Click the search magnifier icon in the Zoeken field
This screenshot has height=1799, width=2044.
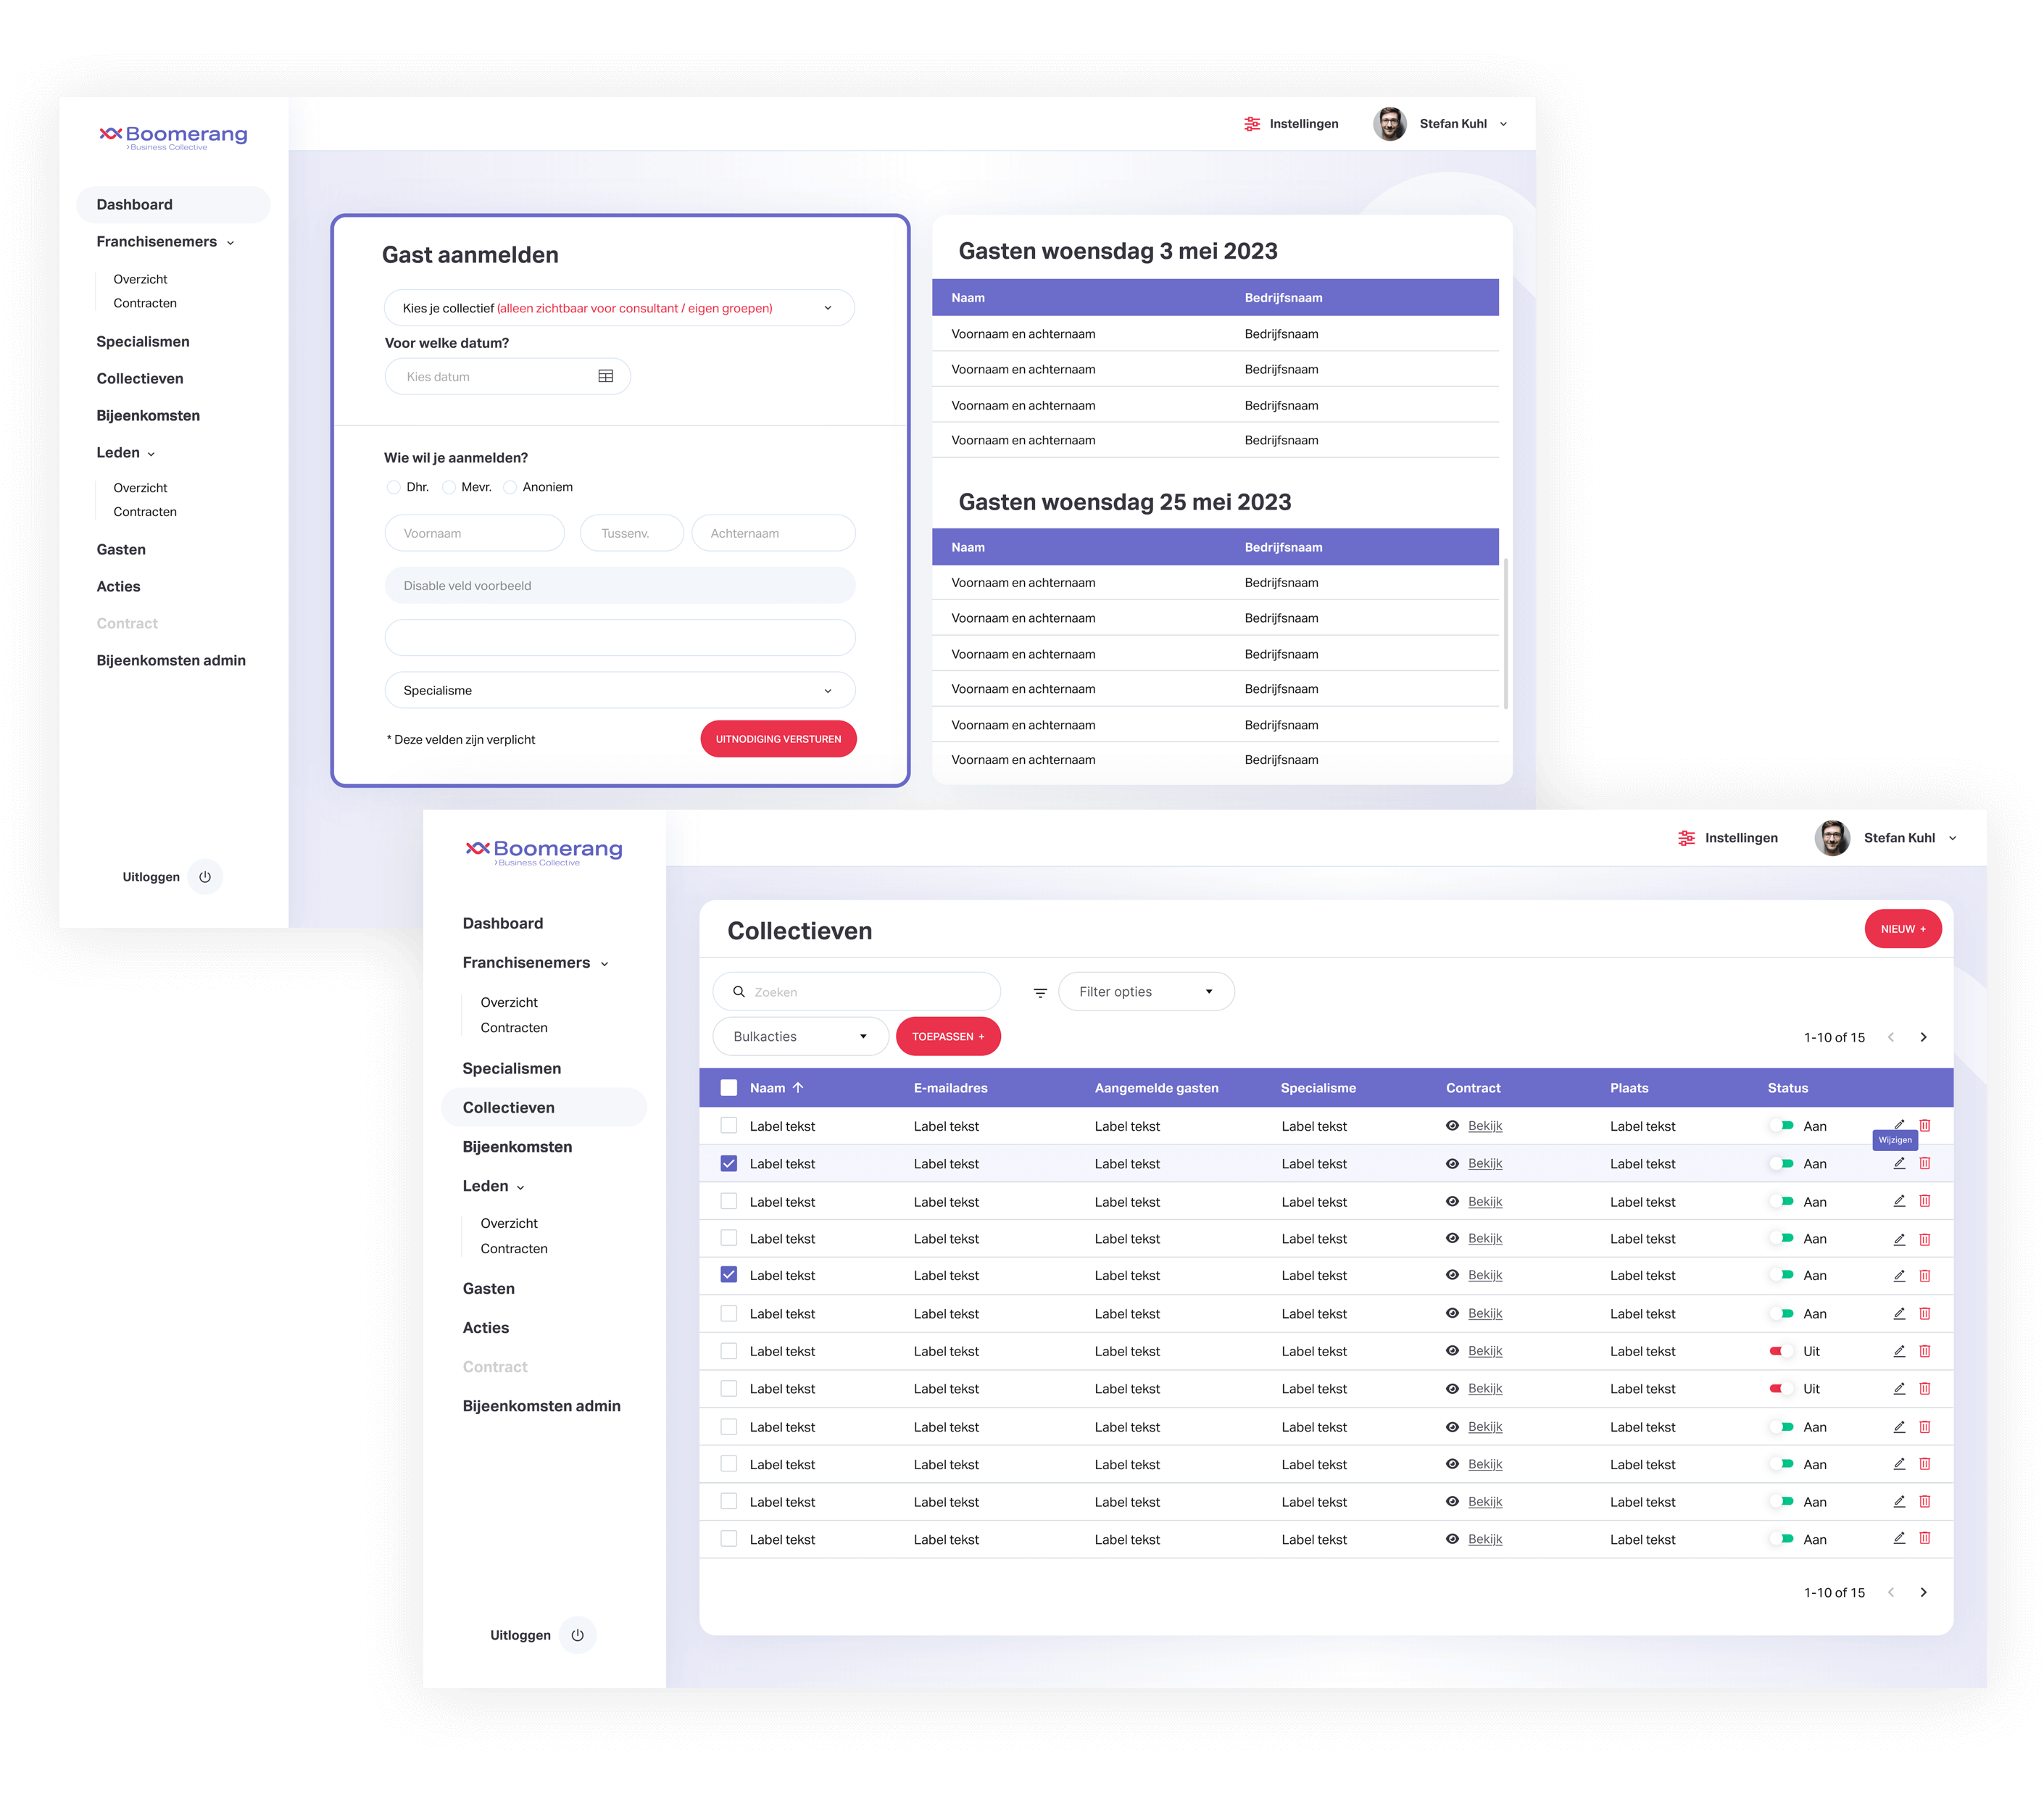[x=739, y=992]
